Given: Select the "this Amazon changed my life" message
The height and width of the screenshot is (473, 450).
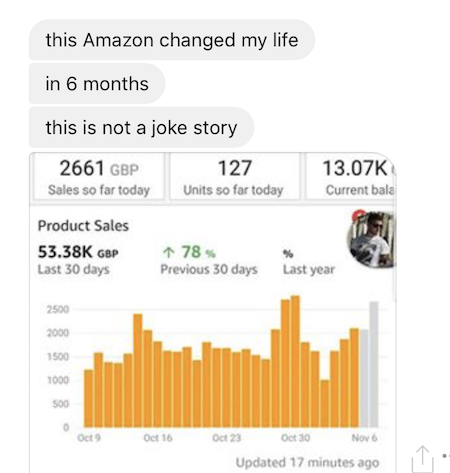Looking at the screenshot, I should point(172,40).
